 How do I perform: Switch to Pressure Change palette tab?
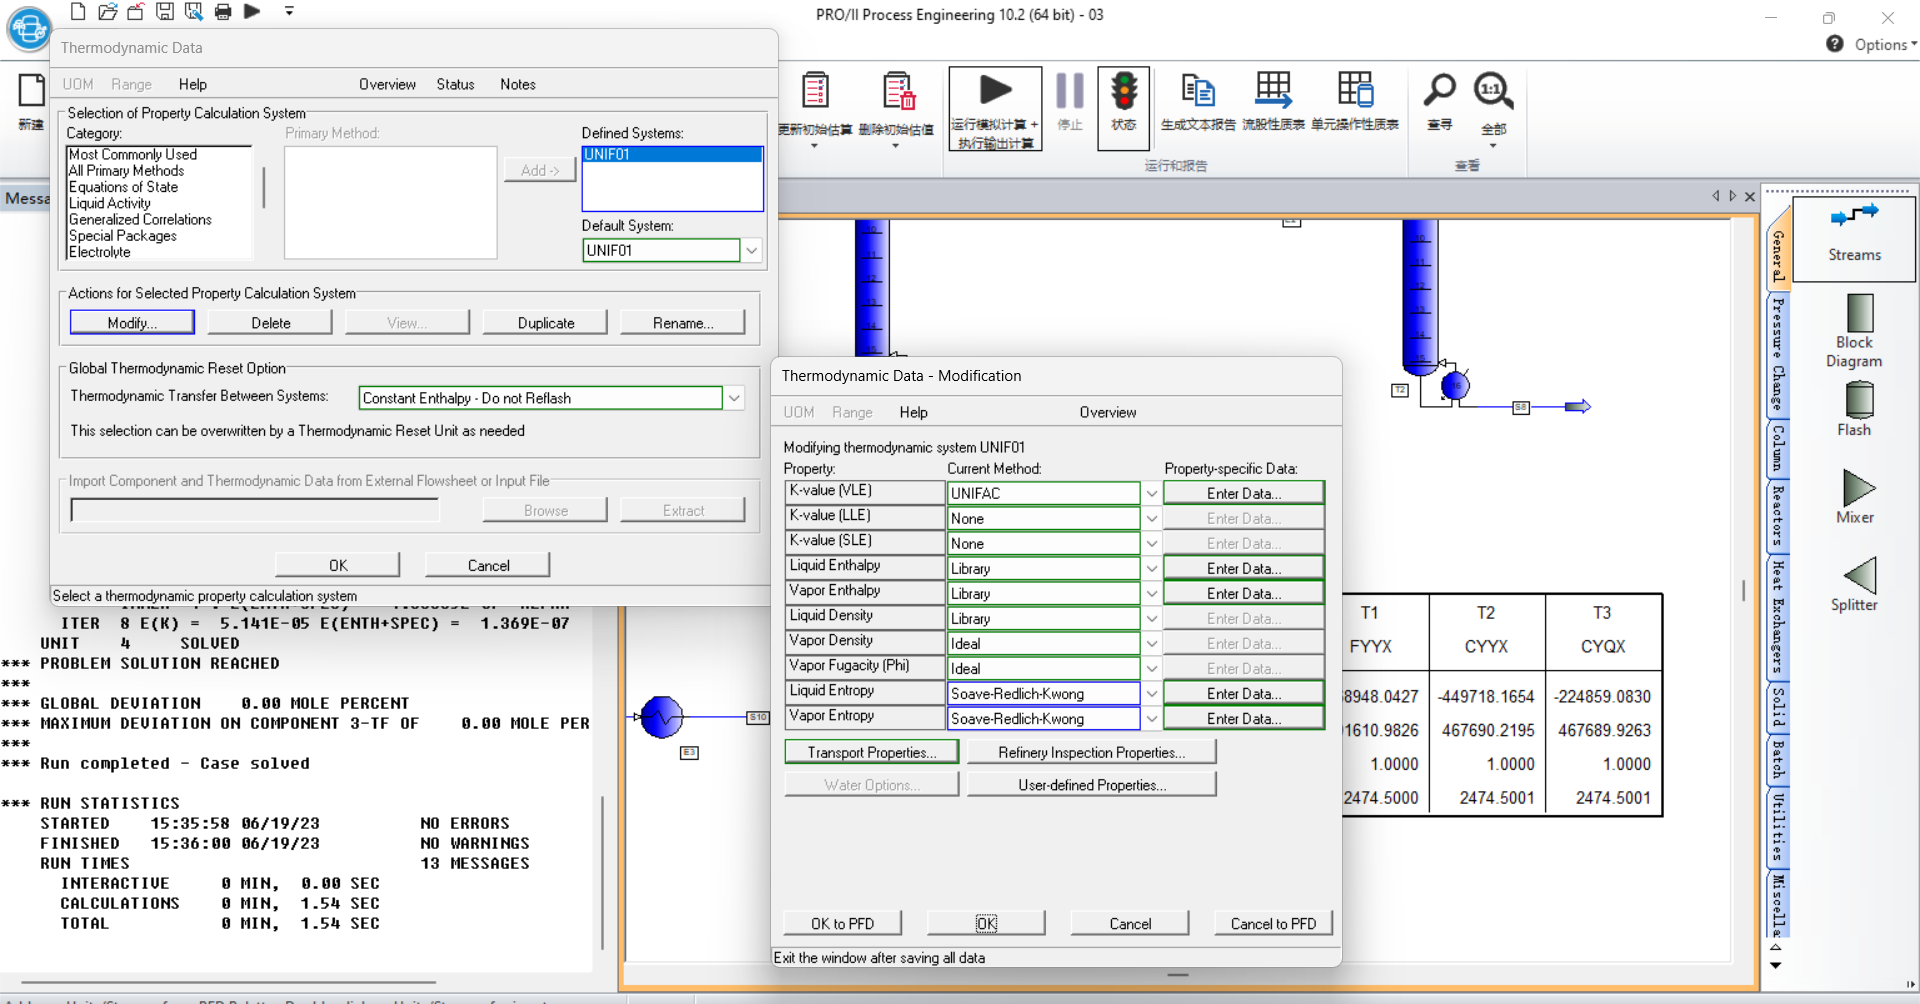(1778, 354)
